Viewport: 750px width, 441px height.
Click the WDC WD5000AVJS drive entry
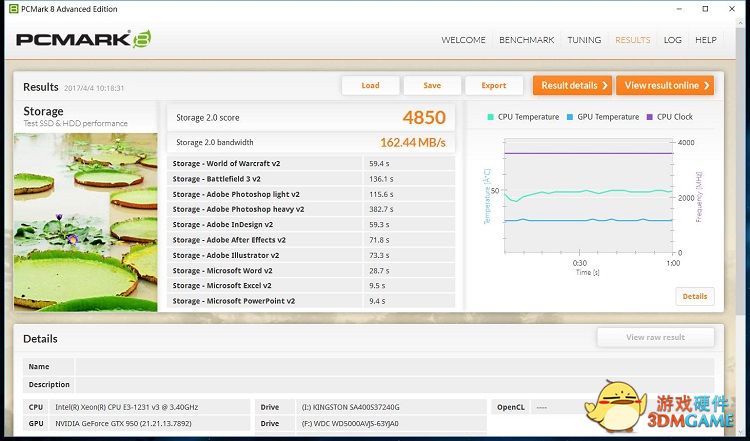tap(350, 423)
